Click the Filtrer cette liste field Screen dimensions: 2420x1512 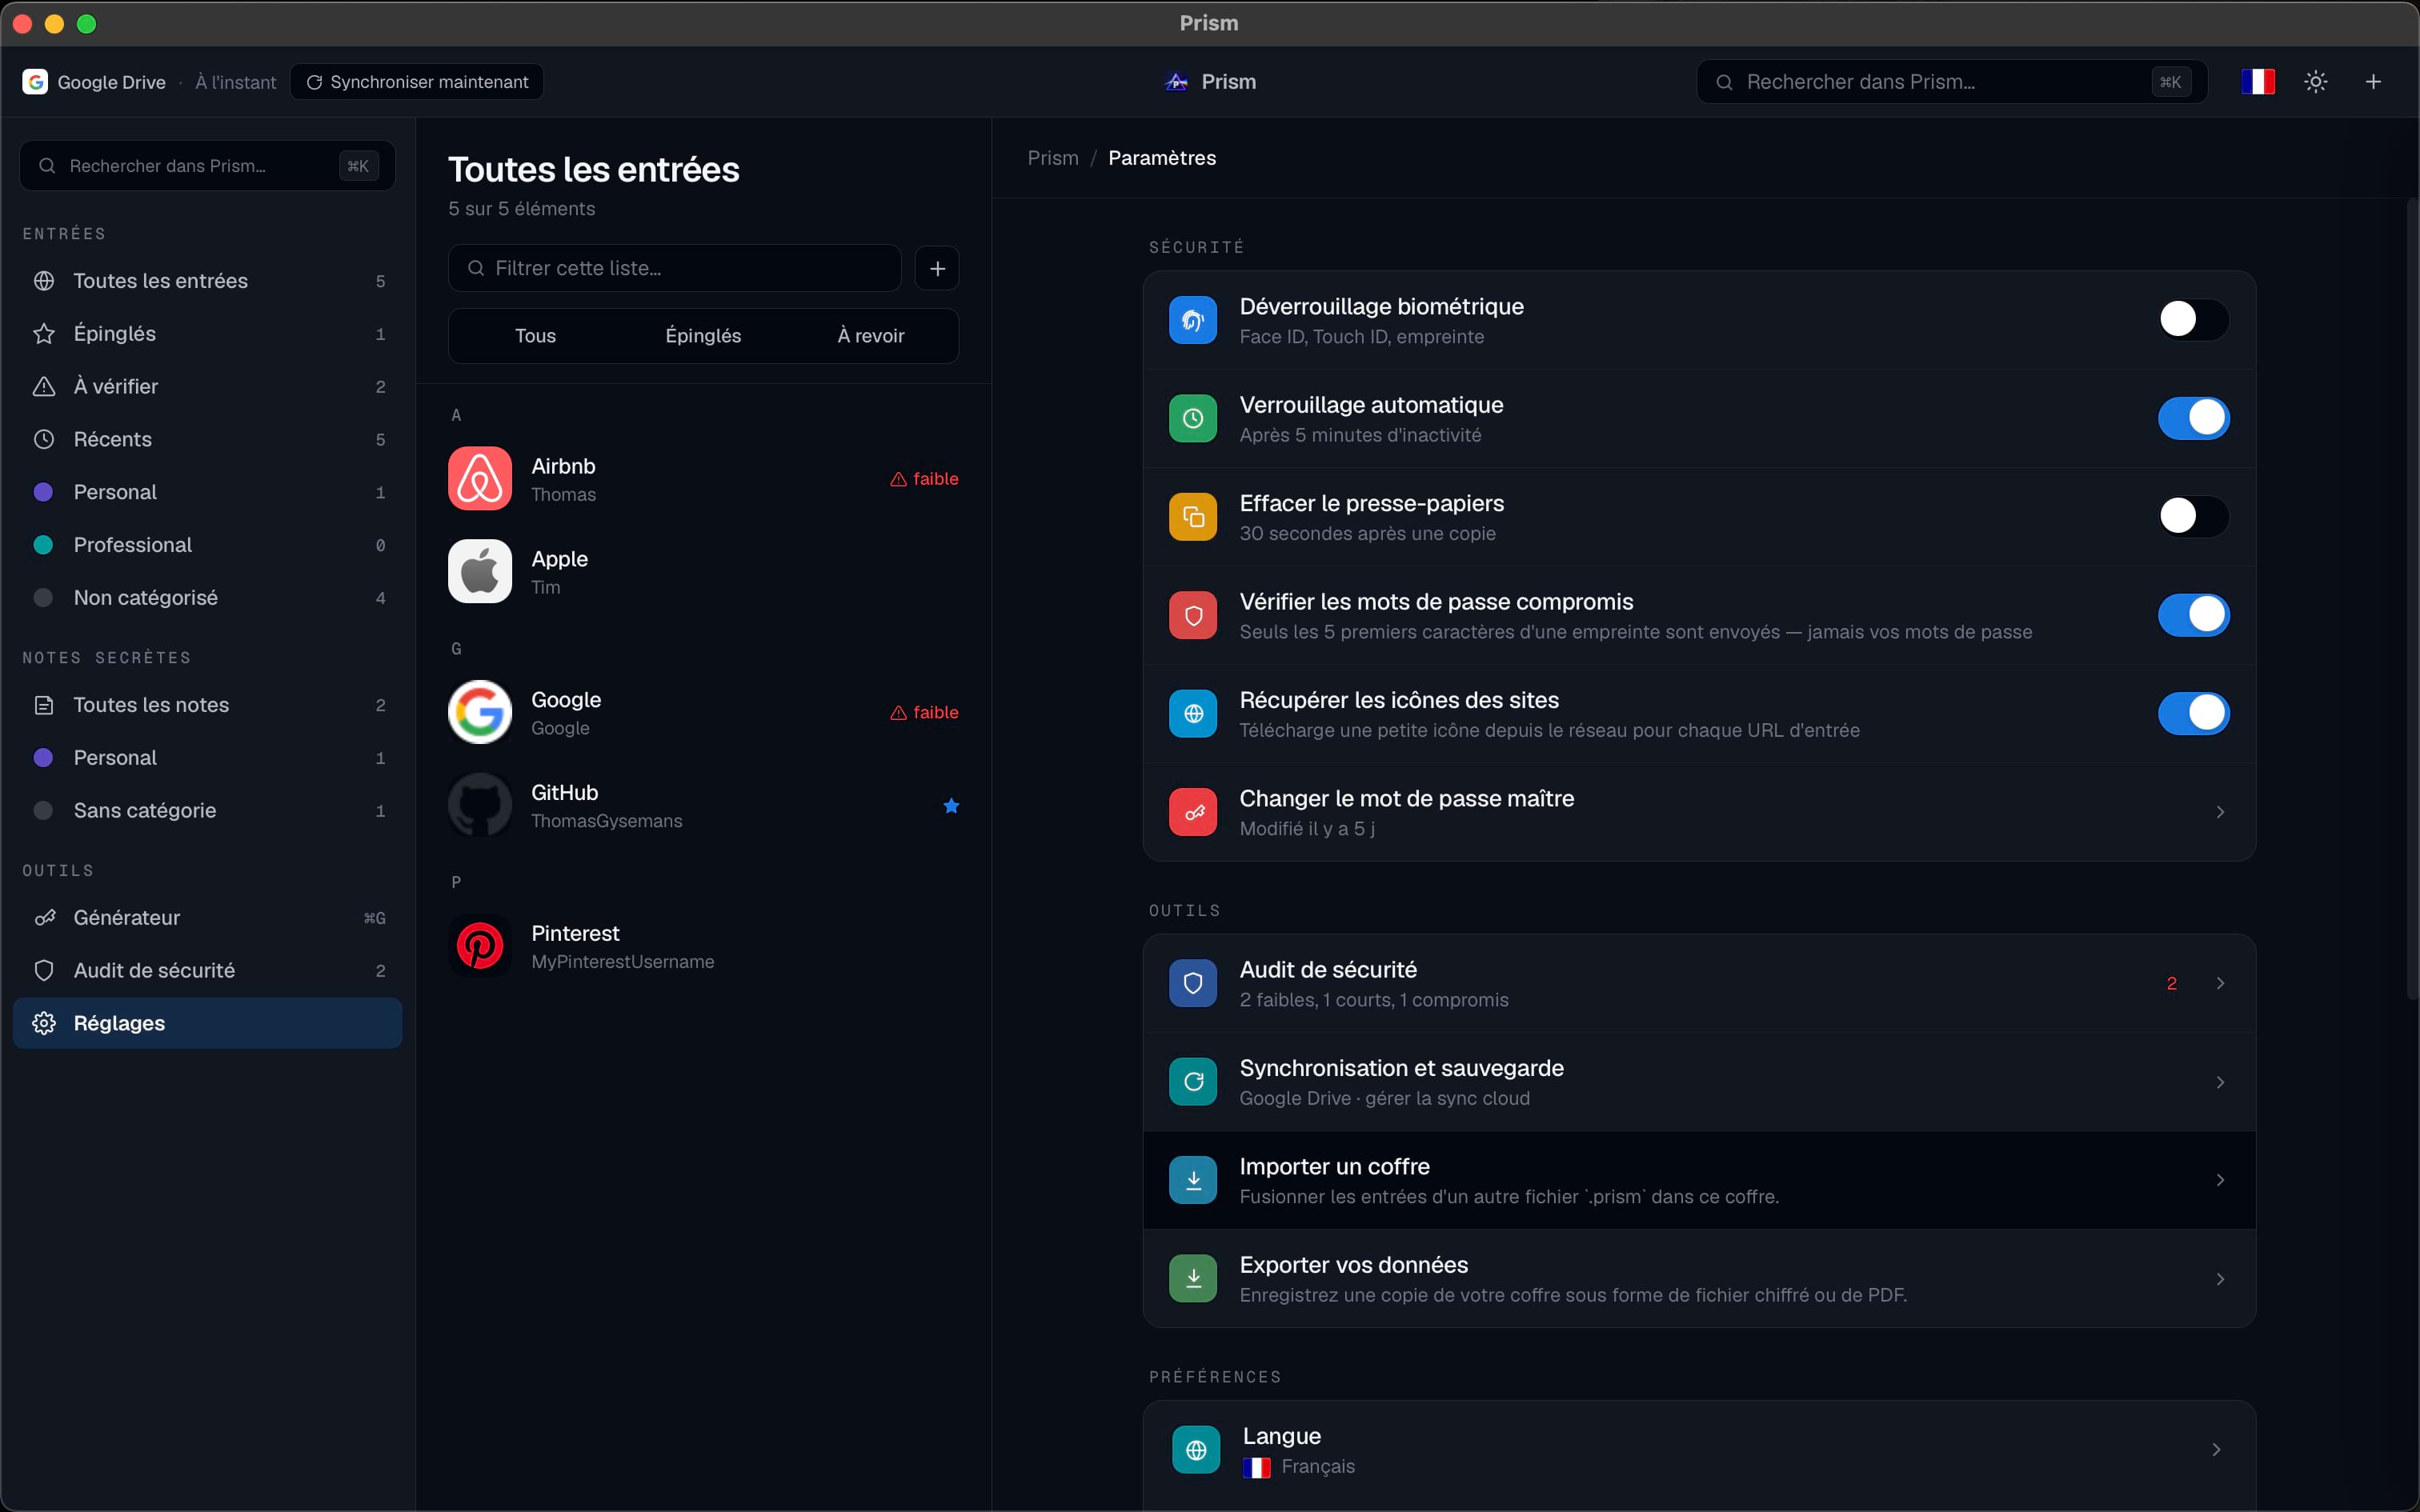point(675,268)
